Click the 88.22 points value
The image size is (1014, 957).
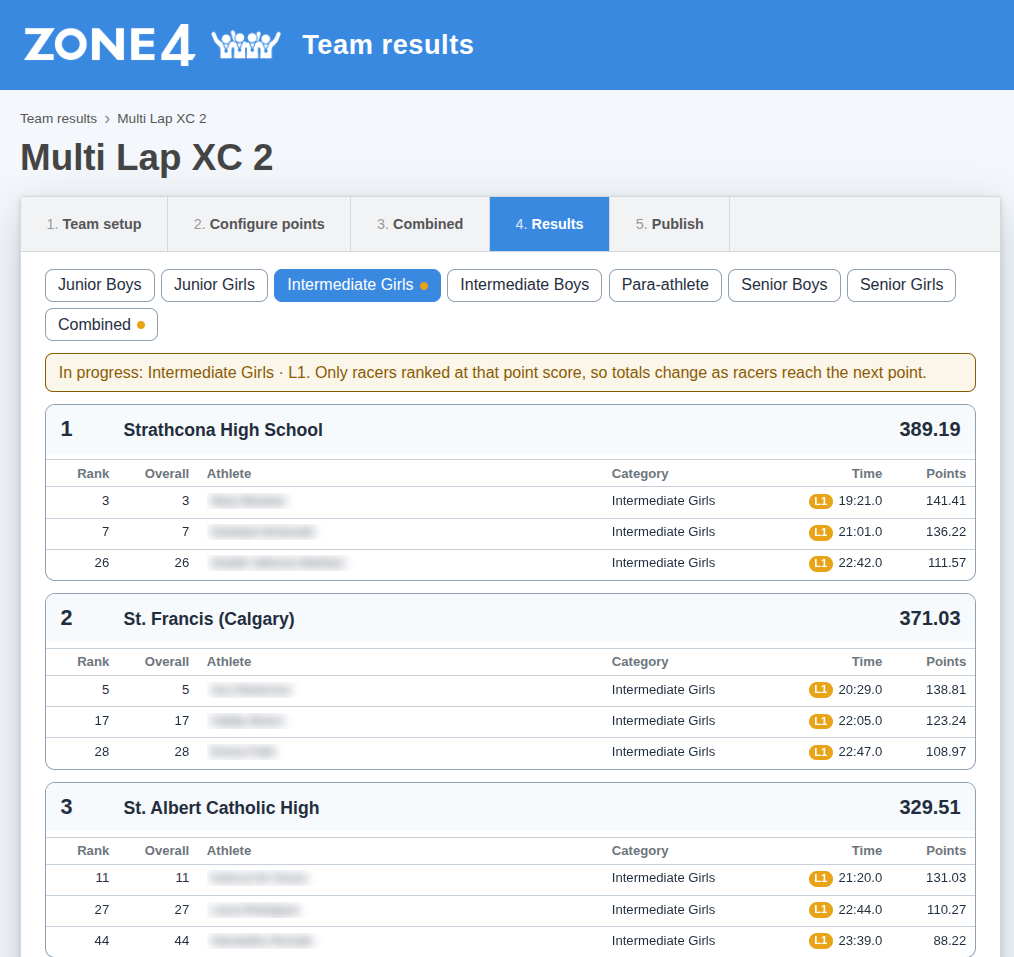[x=949, y=940]
